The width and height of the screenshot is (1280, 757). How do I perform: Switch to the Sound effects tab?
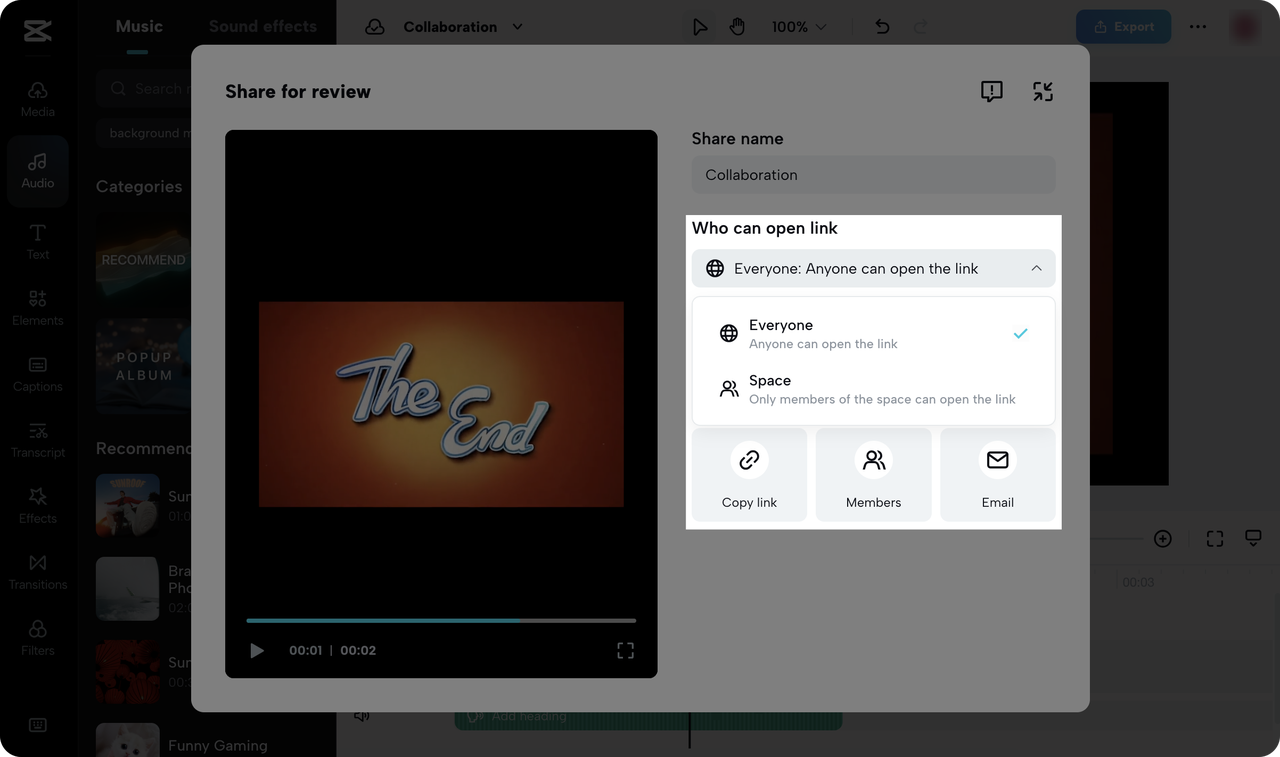point(263,27)
